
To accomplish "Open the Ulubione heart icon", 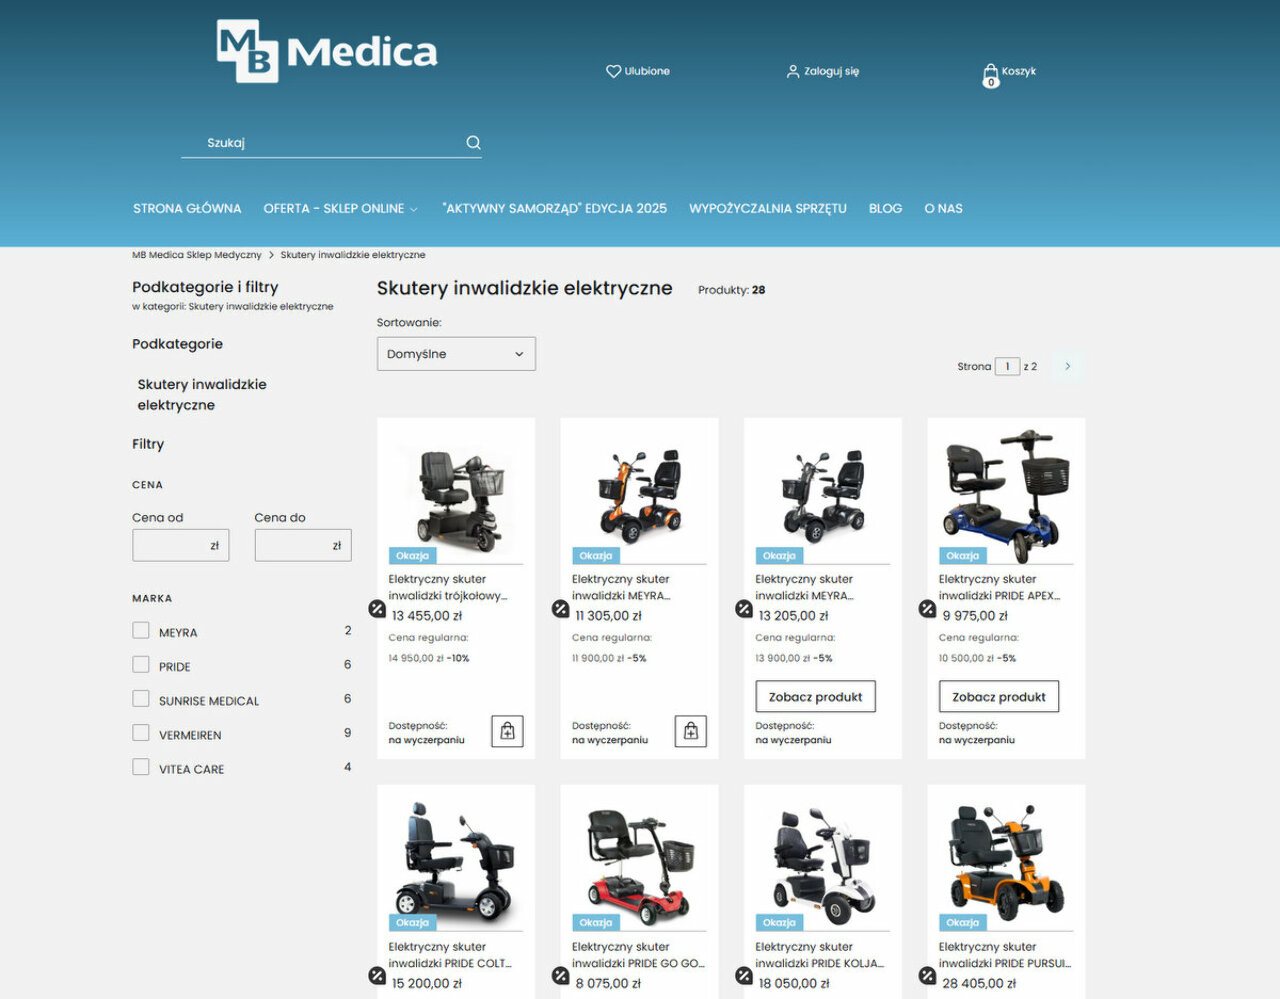I will click(x=613, y=71).
